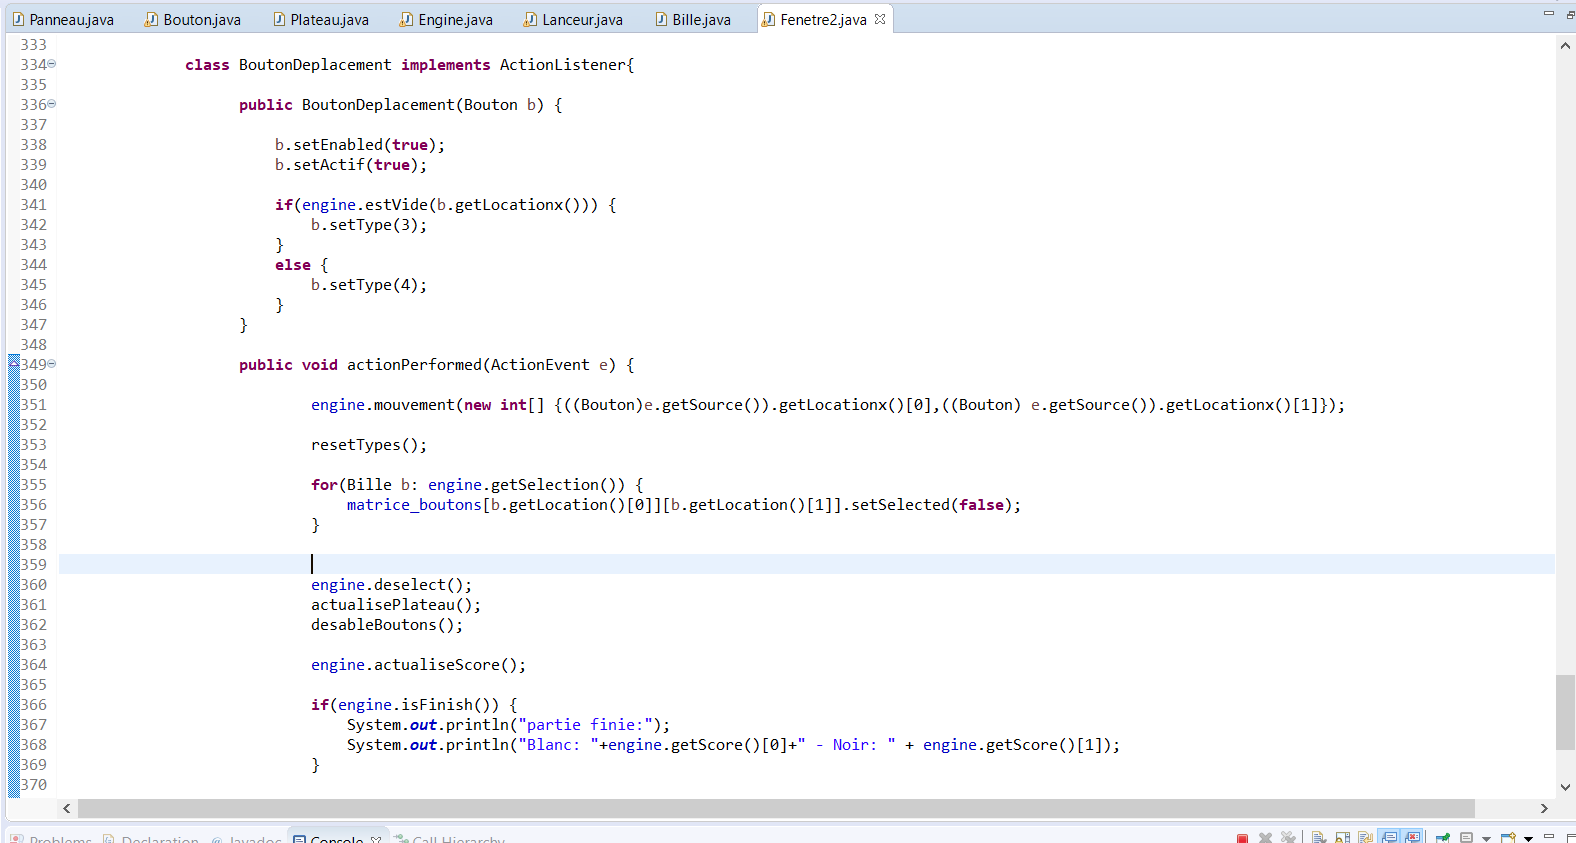The height and width of the screenshot is (843, 1576).
Task: Minimize the bottom console panel
Action: [x=1549, y=836]
